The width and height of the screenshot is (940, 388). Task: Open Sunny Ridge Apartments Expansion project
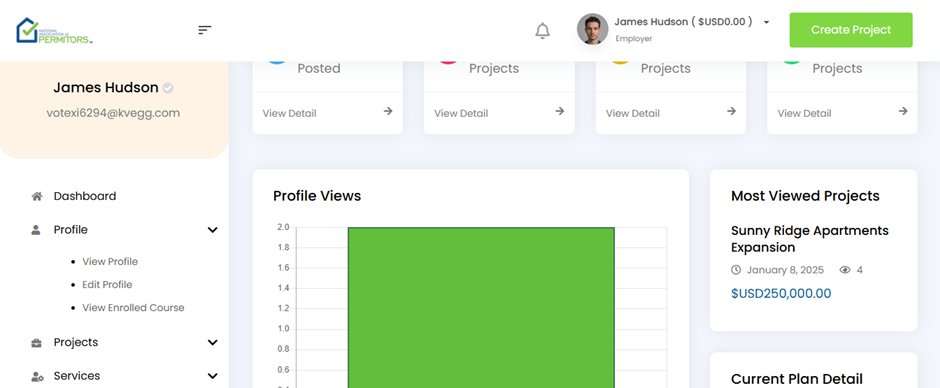click(x=809, y=239)
